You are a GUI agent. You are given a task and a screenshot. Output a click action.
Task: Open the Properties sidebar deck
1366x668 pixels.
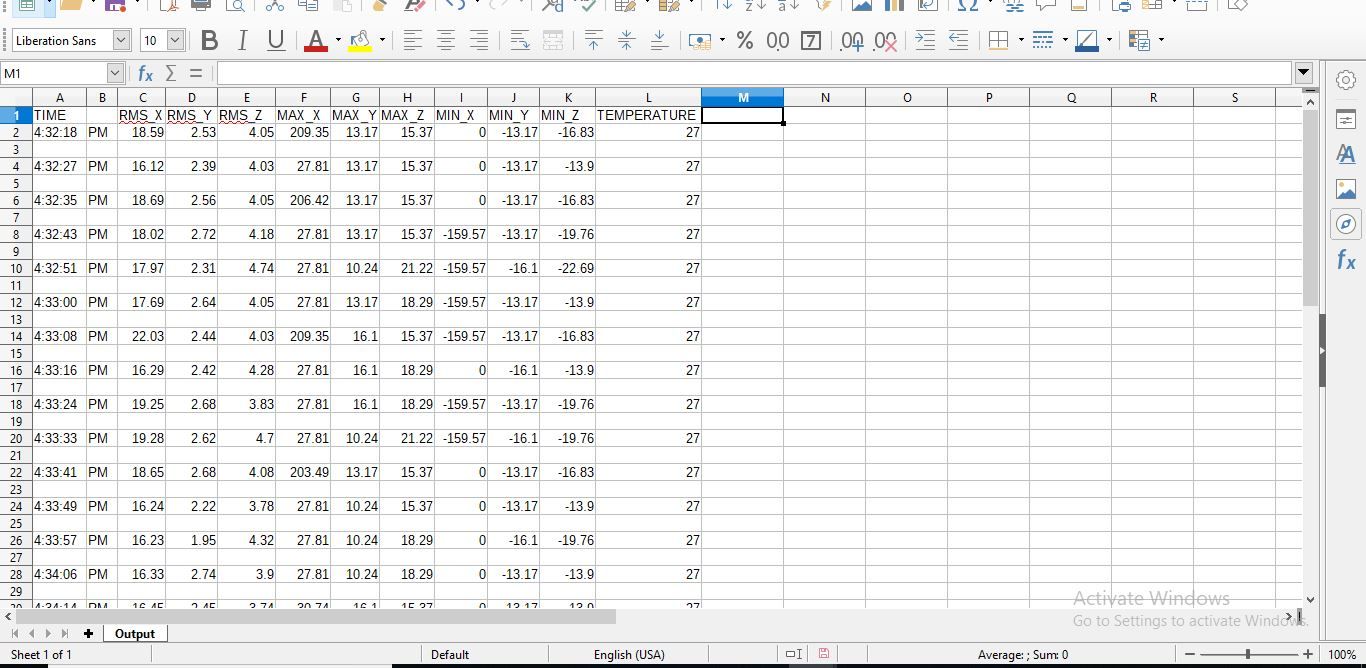1346,119
